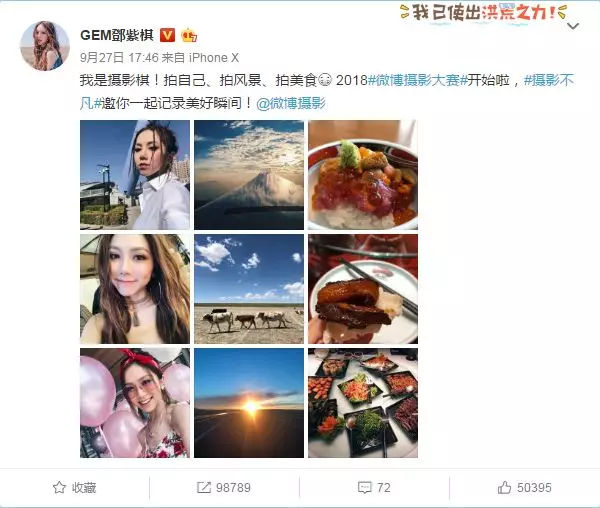View the sunset road photo thumbnail
Viewport: 600px width, 508px height.
[x=249, y=403]
